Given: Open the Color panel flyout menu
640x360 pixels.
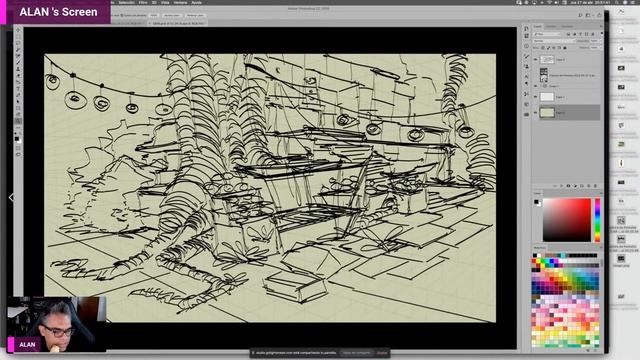Looking at the screenshot, I should 601,193.
